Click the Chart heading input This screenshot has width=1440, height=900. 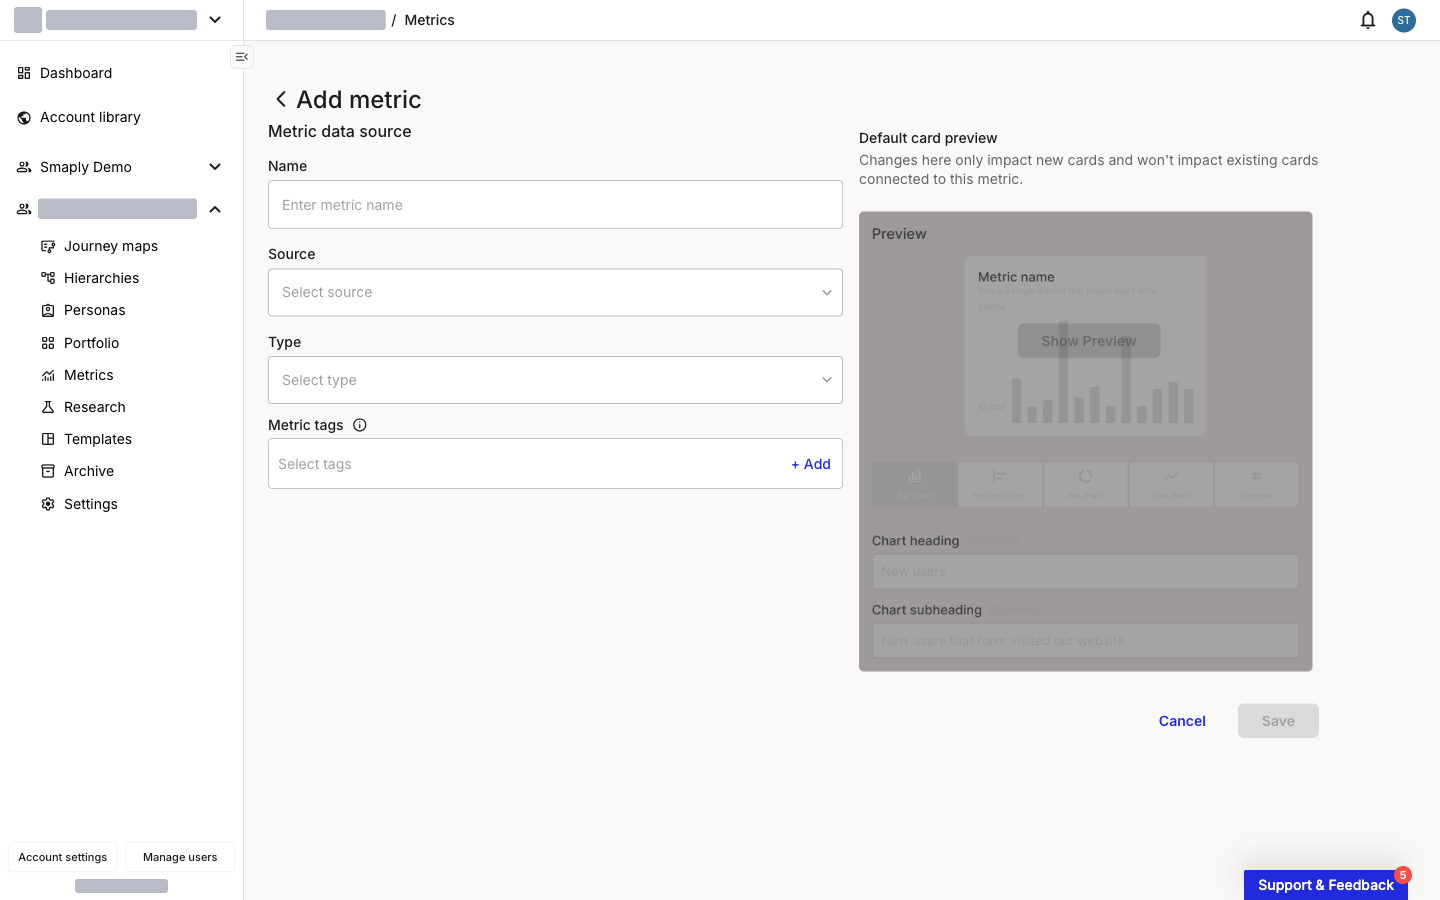pos(1086,572)
